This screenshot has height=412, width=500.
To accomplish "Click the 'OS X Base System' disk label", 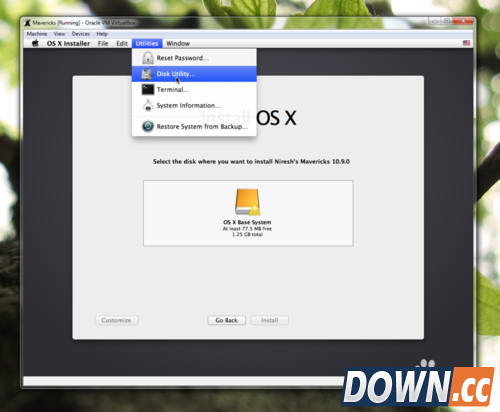I will 247,222.
